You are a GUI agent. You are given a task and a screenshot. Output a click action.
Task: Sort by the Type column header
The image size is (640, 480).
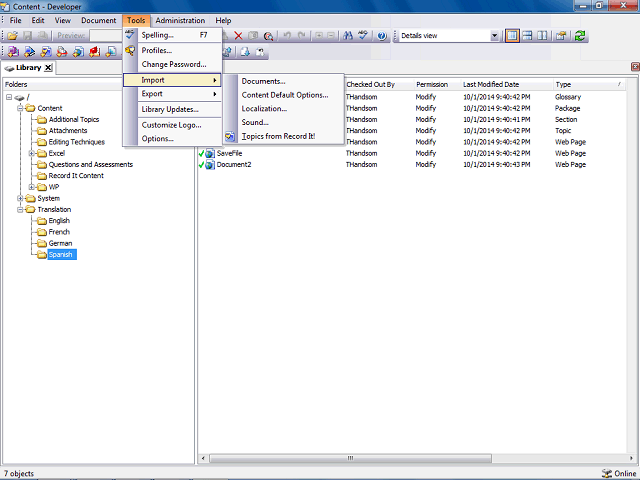(589, 84)
